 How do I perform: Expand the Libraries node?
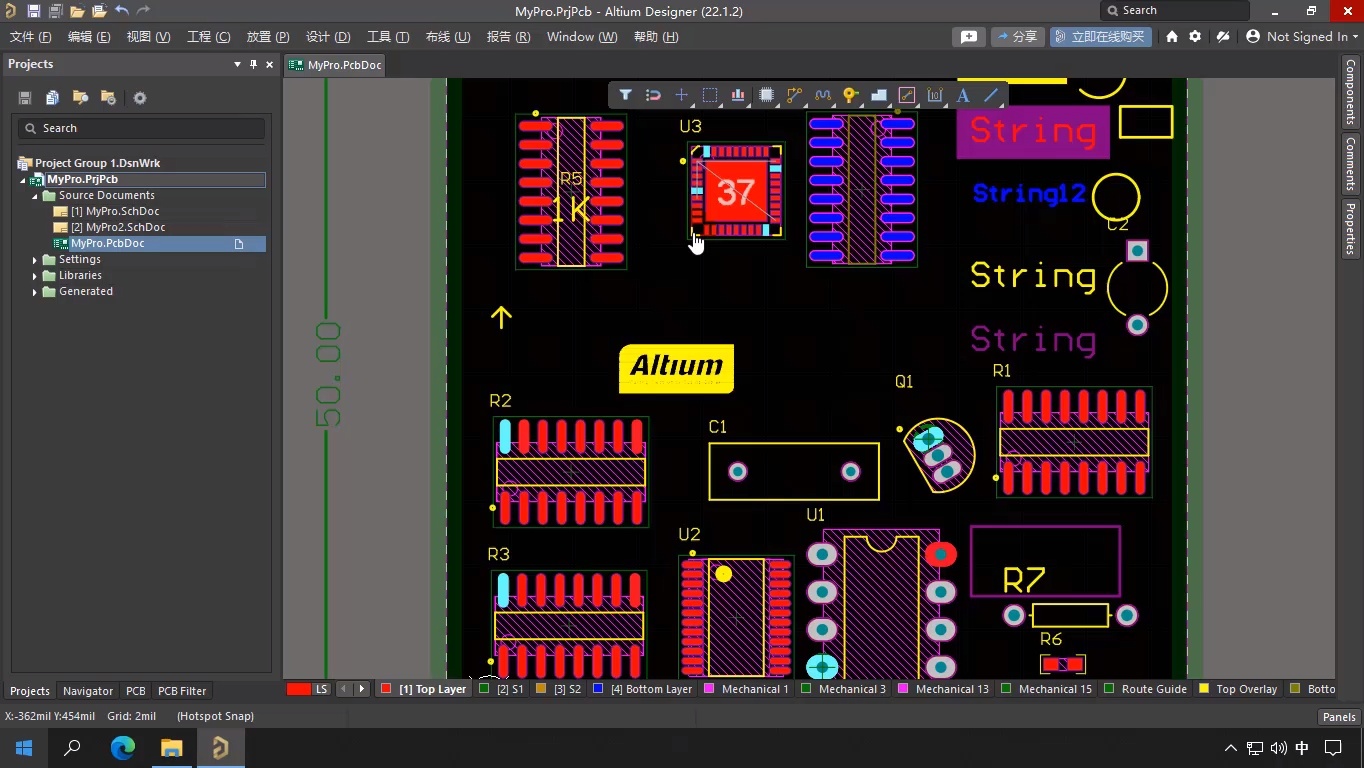(37, 275)
